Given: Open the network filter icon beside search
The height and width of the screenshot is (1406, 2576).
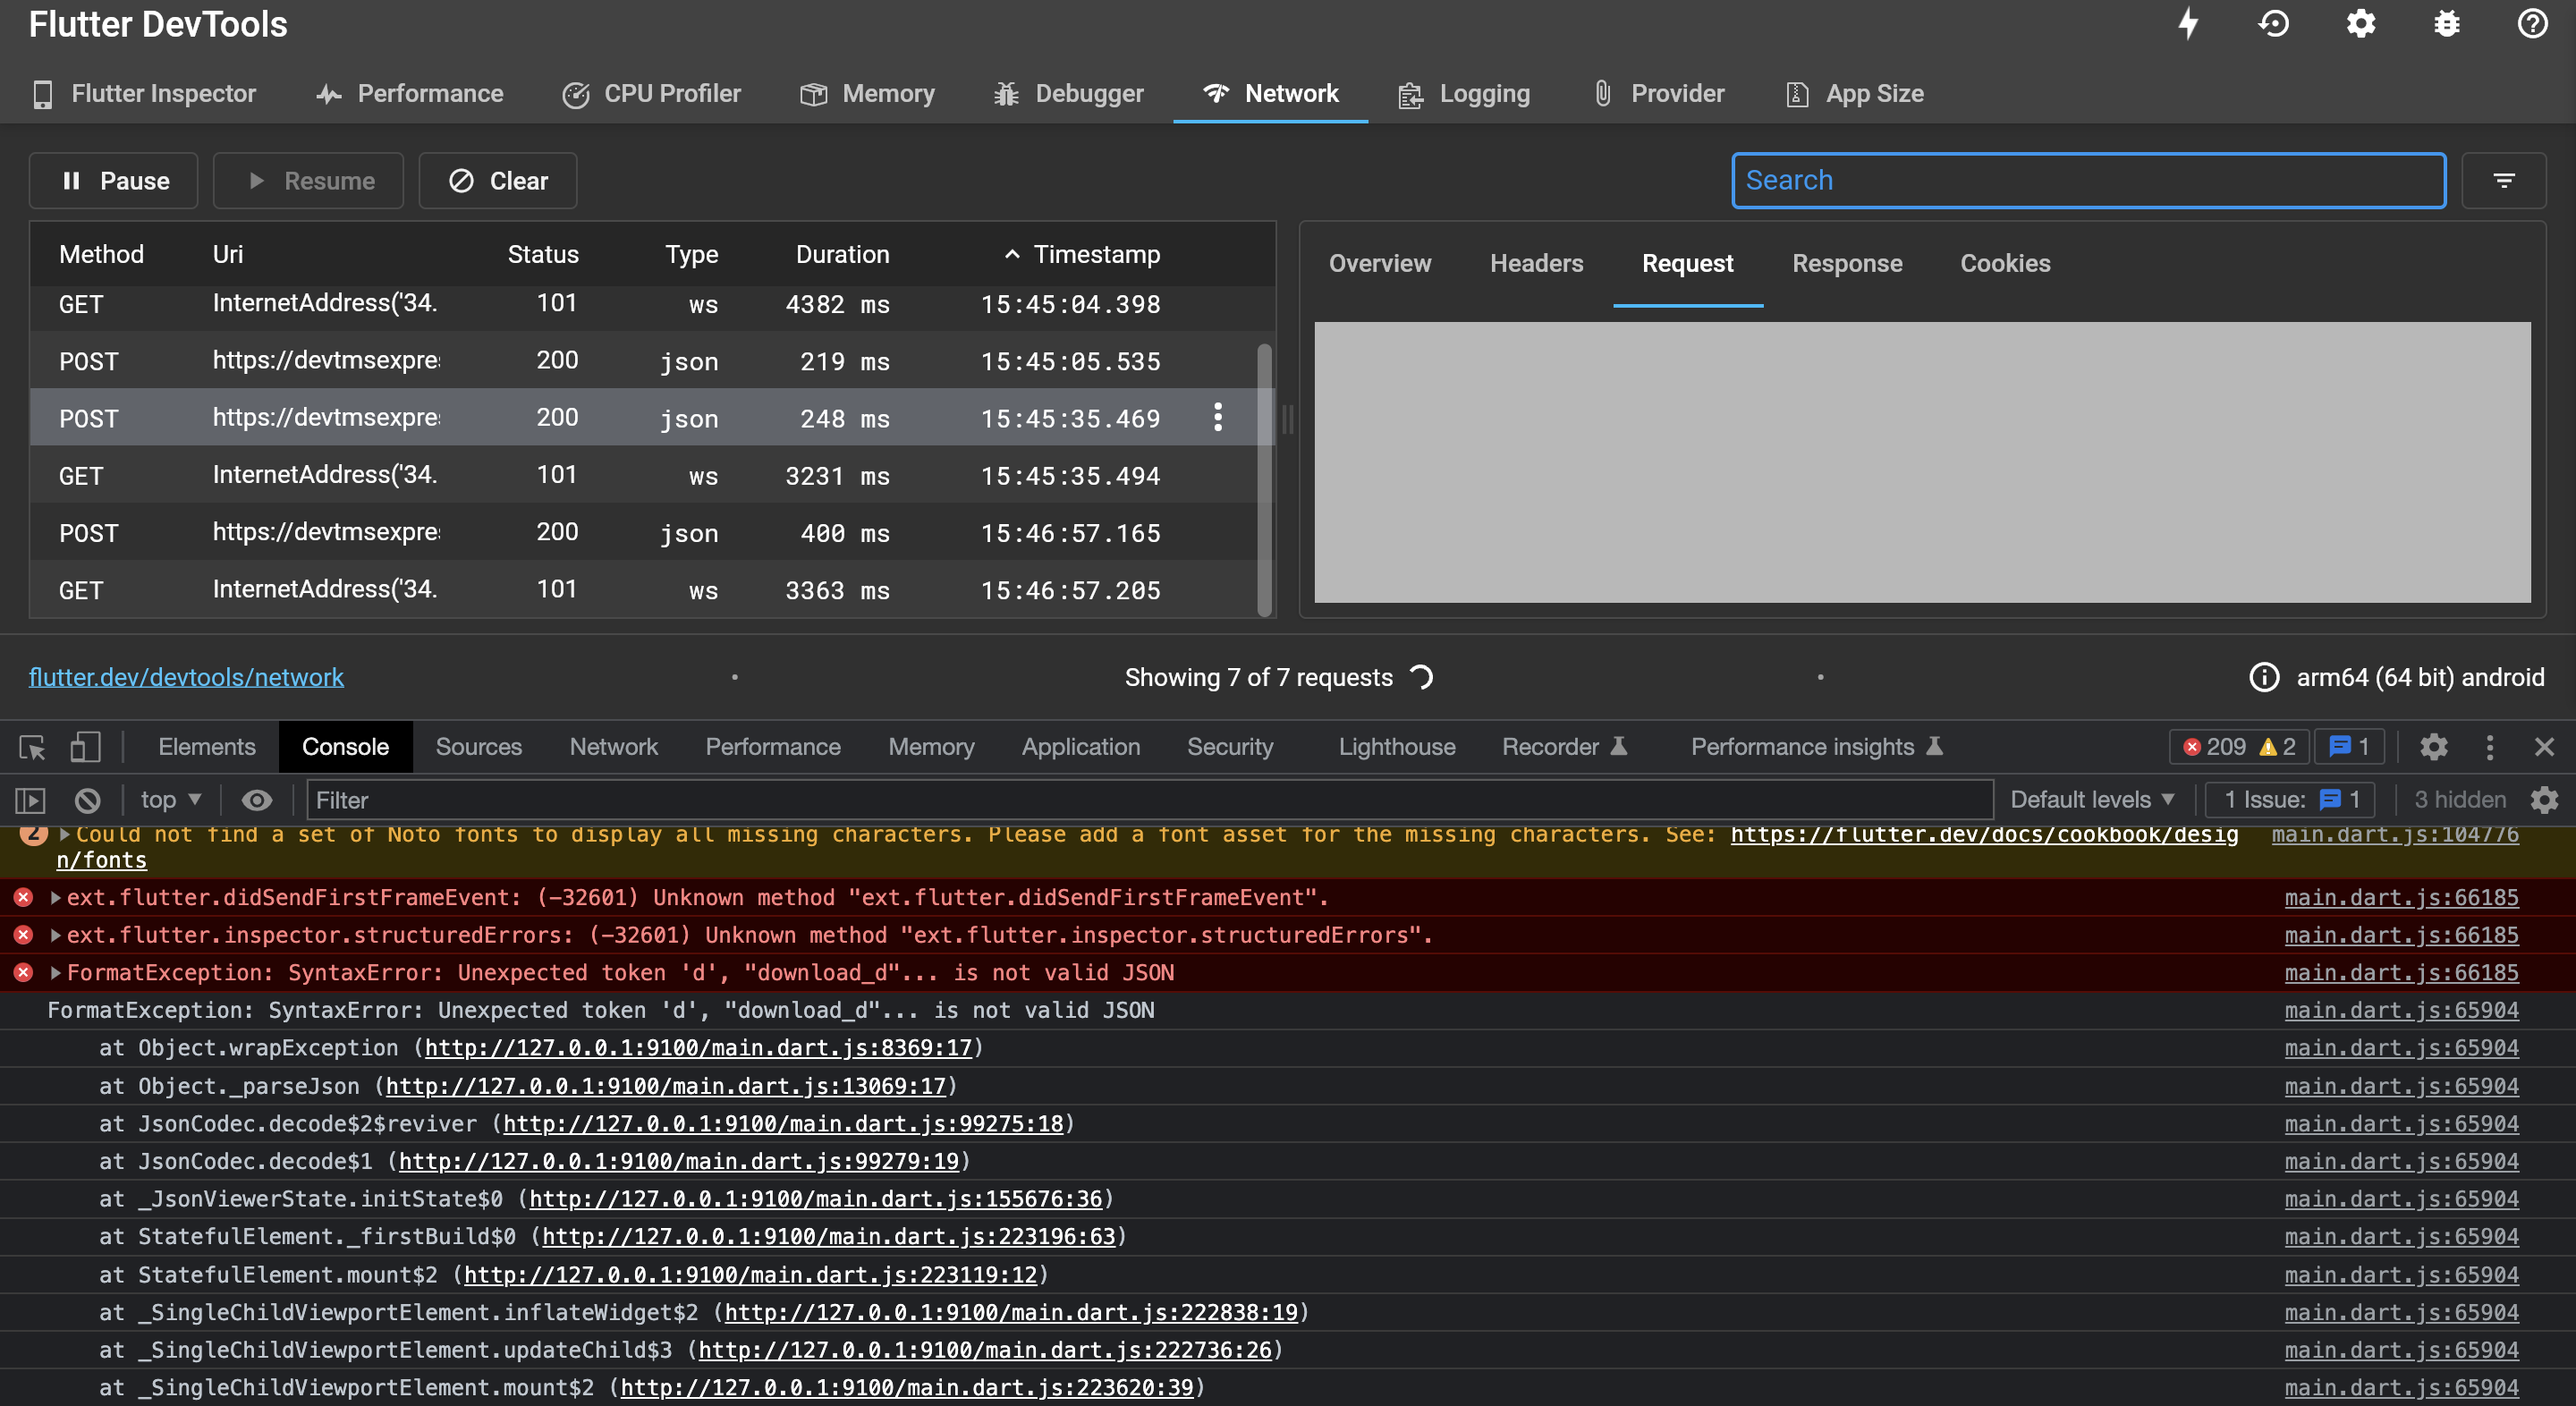Looking at the screenshot, I should [2504, 180].
